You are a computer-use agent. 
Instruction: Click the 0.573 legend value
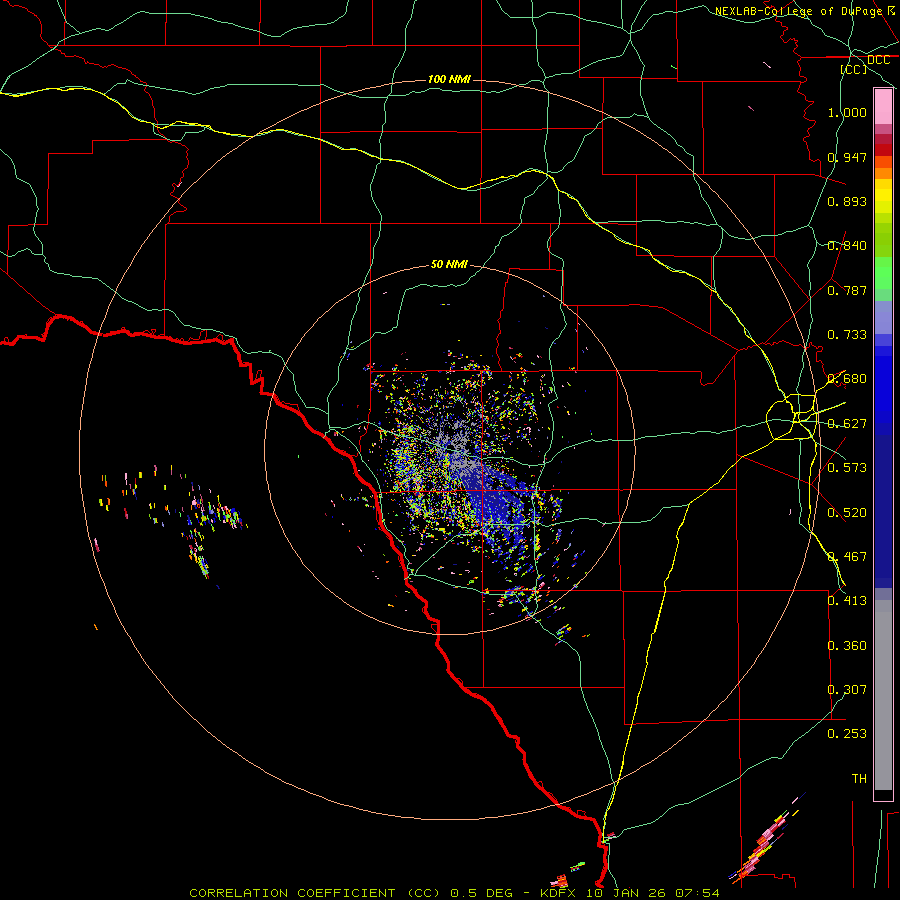[847, 468]
